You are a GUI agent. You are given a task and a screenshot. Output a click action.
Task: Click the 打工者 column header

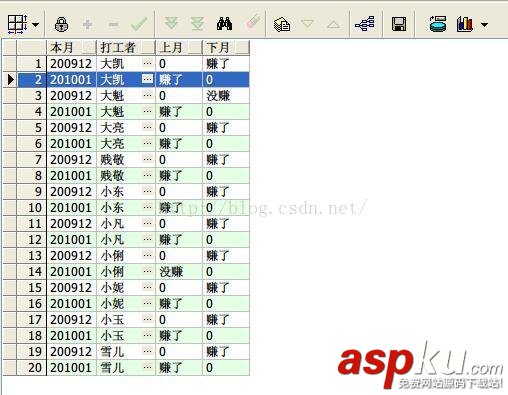(126, 47)
